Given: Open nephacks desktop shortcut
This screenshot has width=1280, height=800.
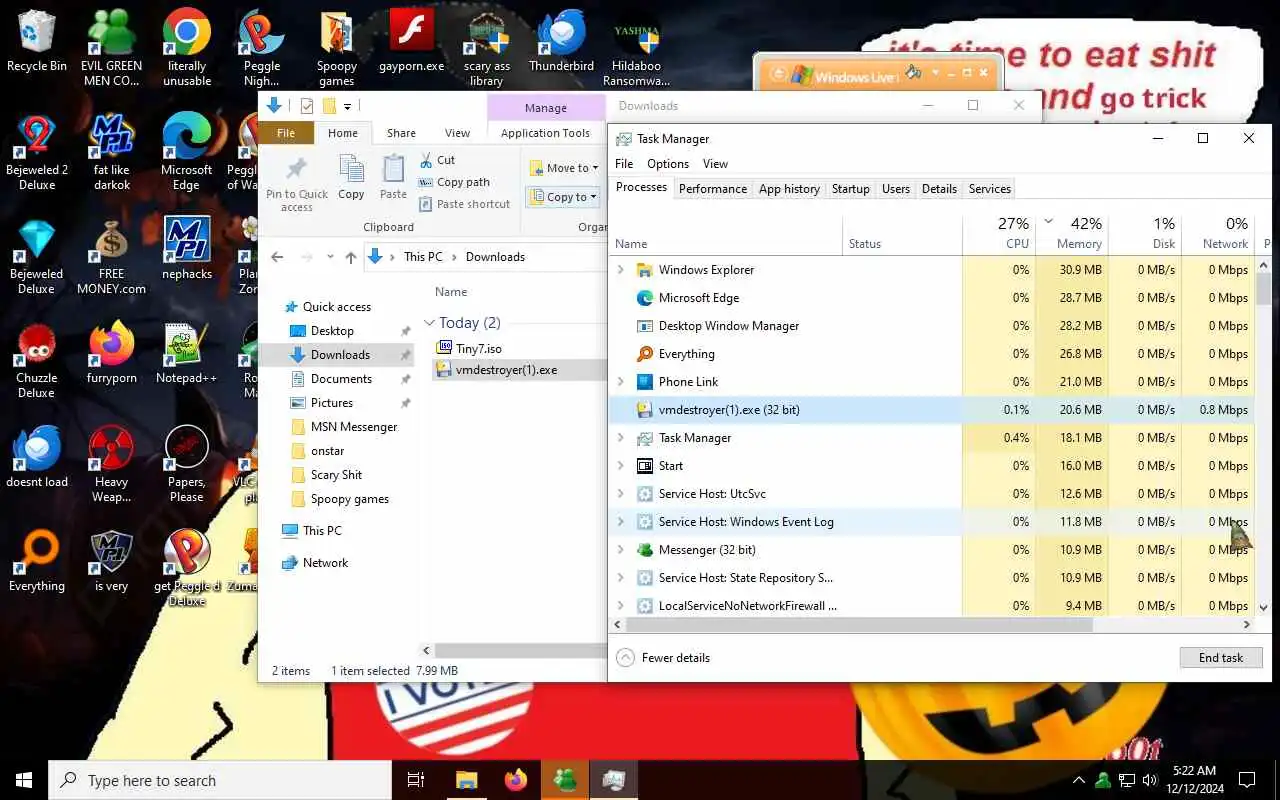Looking at the screenshot, I should coord(187,250).
